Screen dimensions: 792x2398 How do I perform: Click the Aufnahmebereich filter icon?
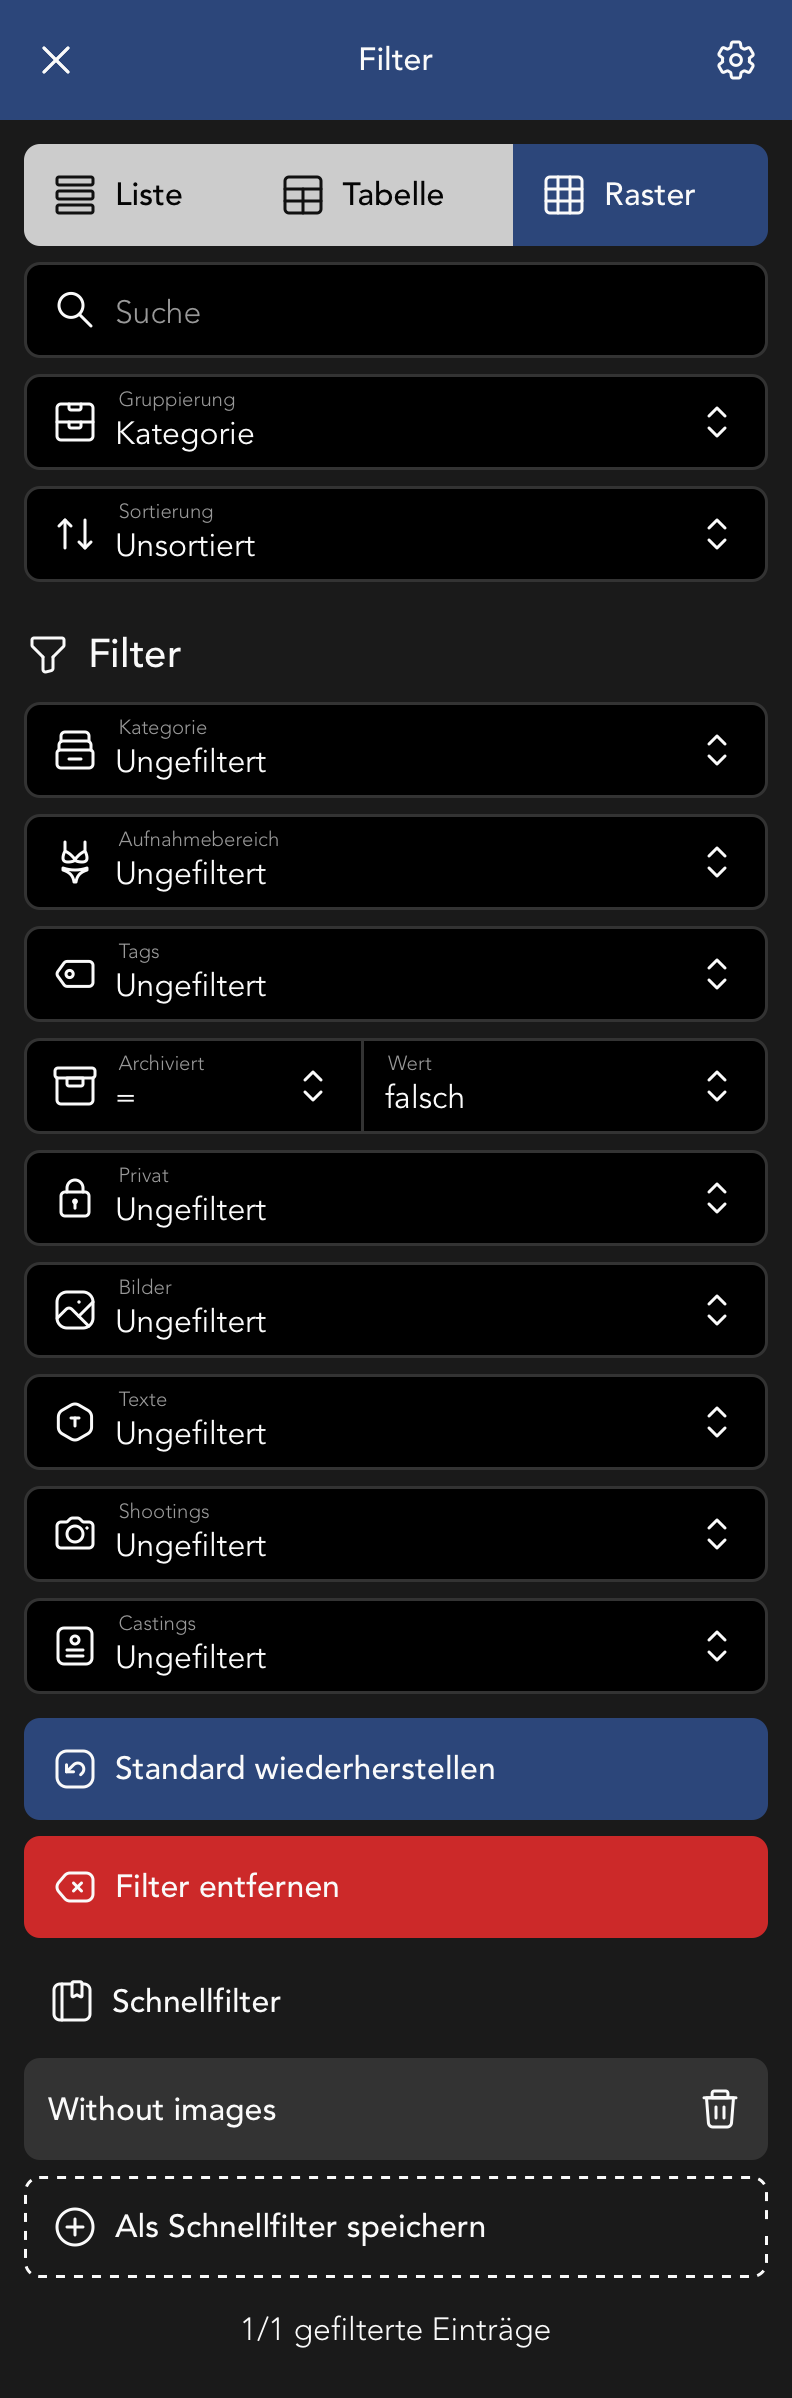click(74, 862)
